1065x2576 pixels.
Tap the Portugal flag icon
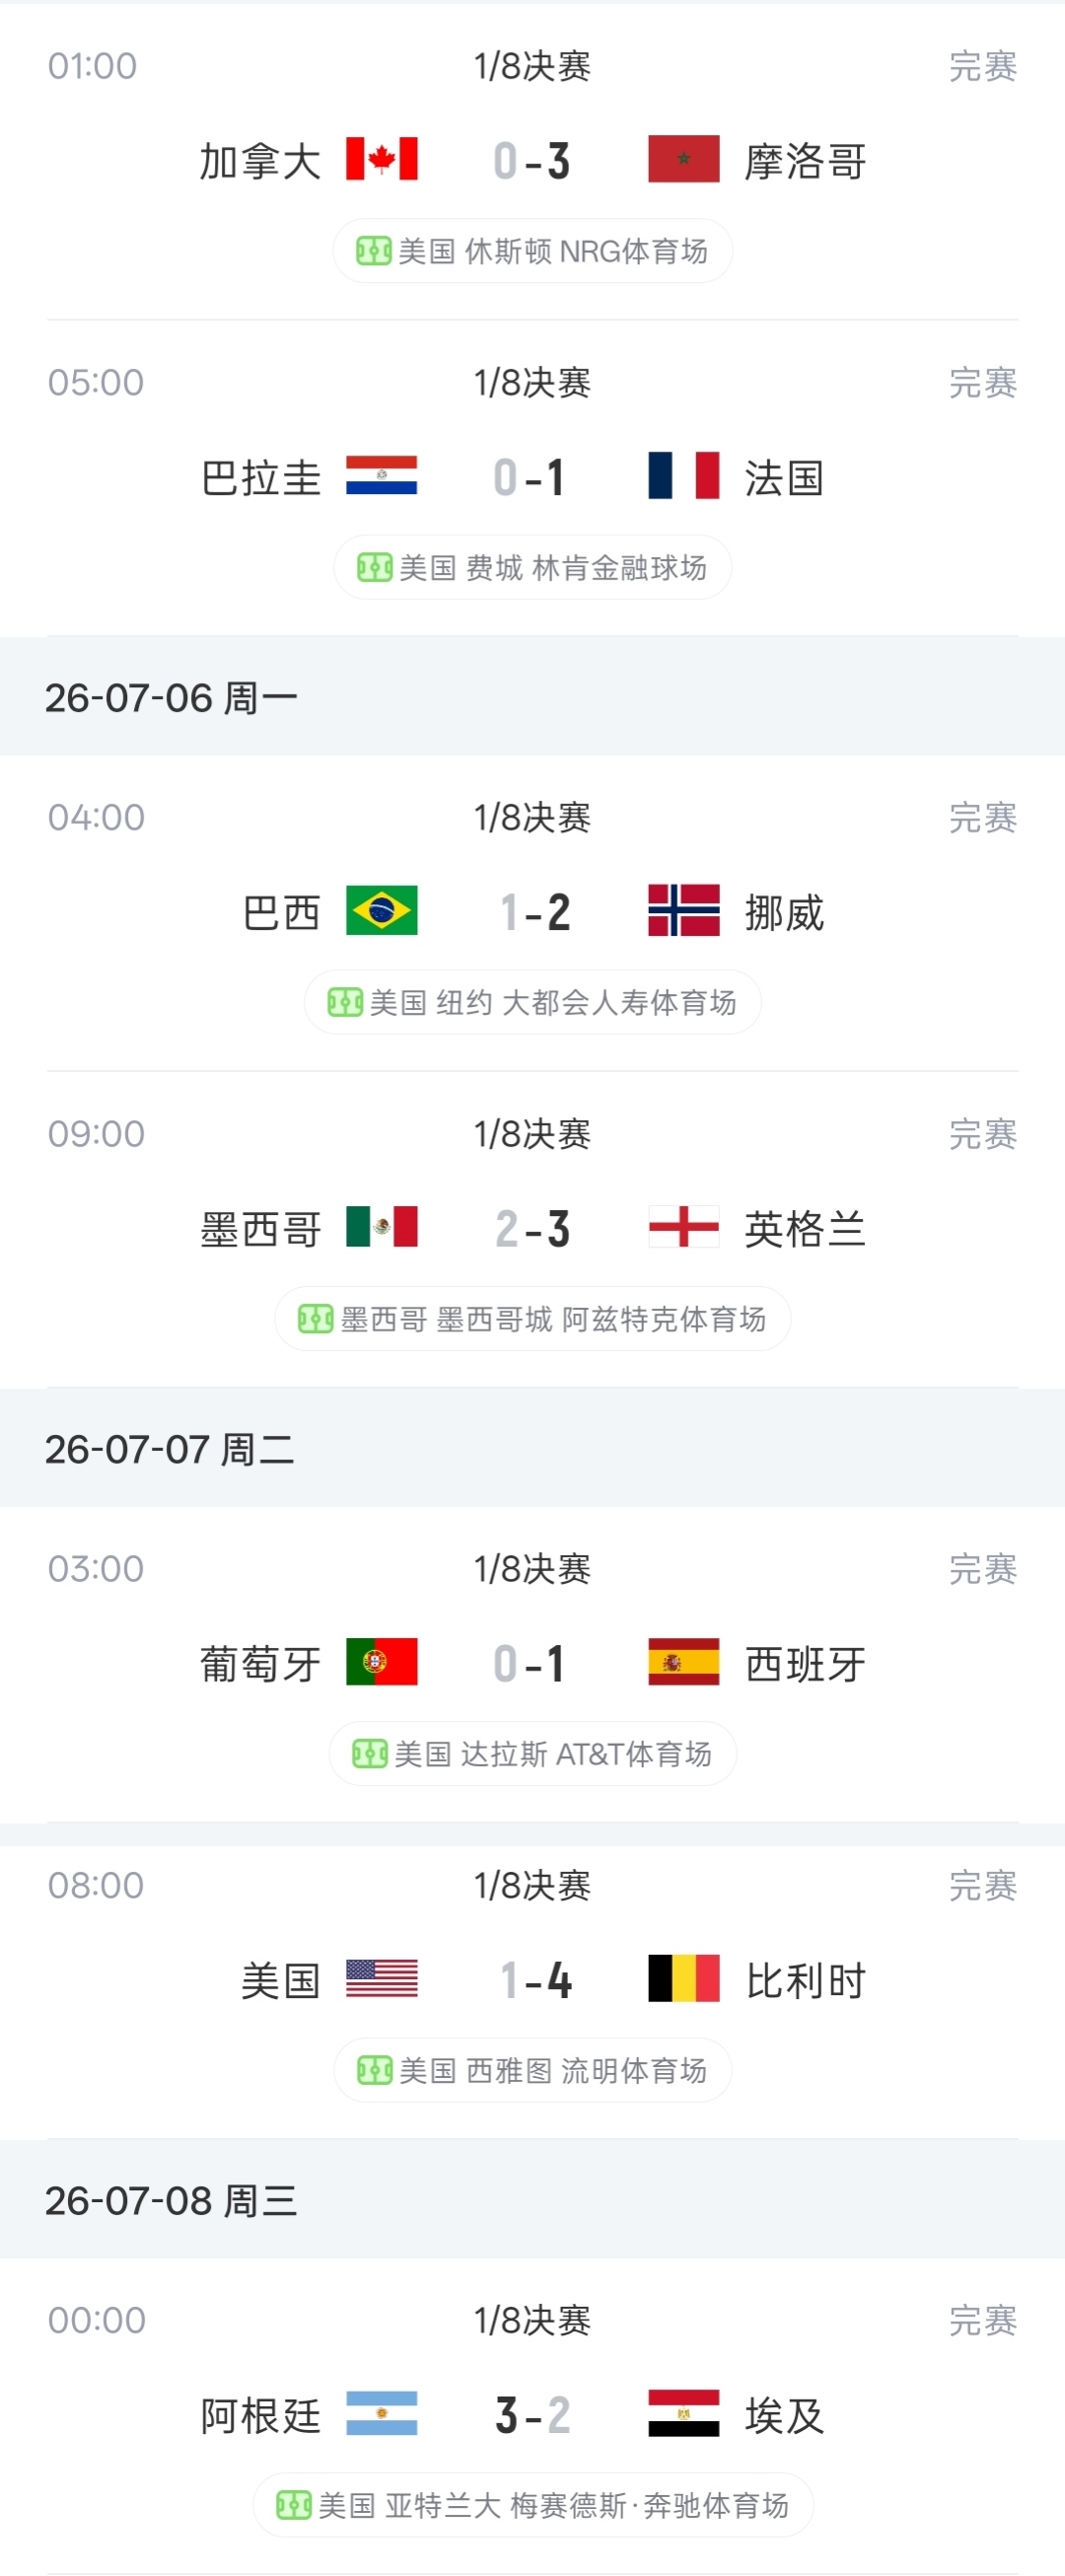point(381,1662)
